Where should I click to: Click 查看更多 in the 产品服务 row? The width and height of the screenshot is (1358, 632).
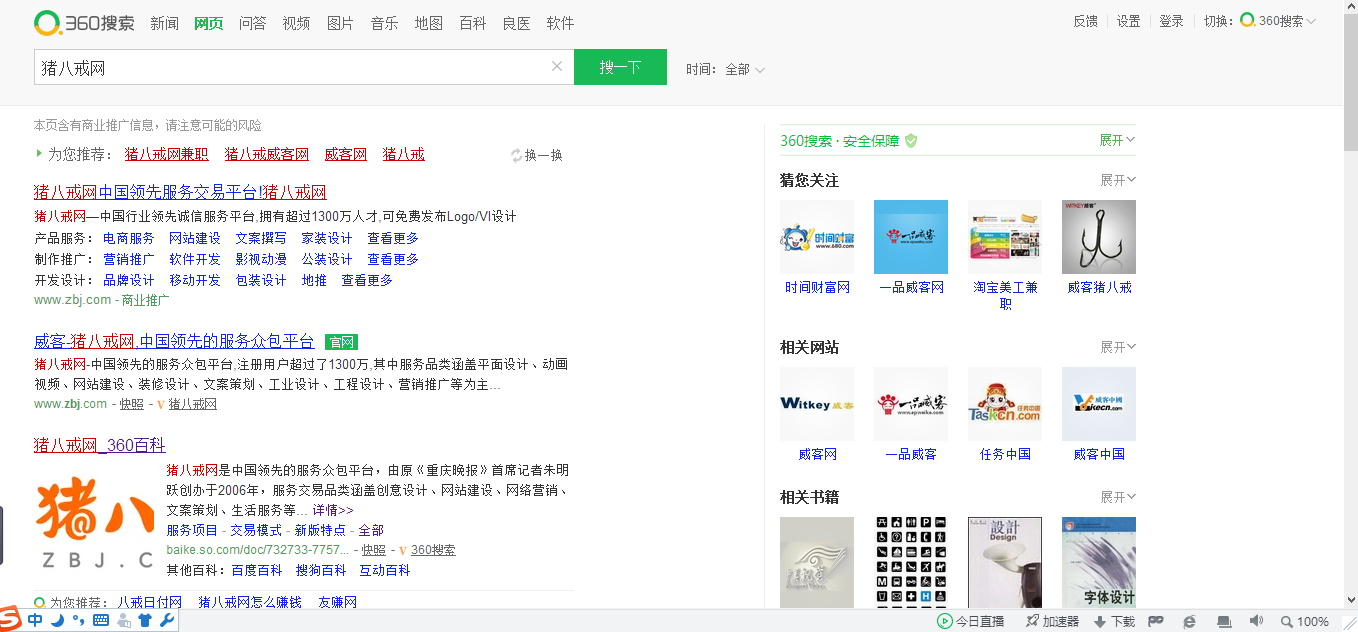393,238
